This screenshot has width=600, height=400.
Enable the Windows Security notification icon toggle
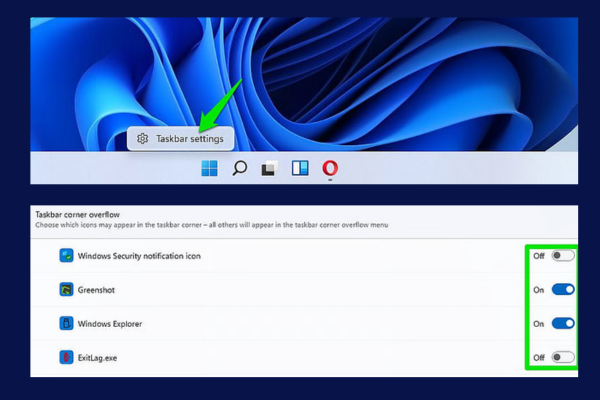click(563, 255)
